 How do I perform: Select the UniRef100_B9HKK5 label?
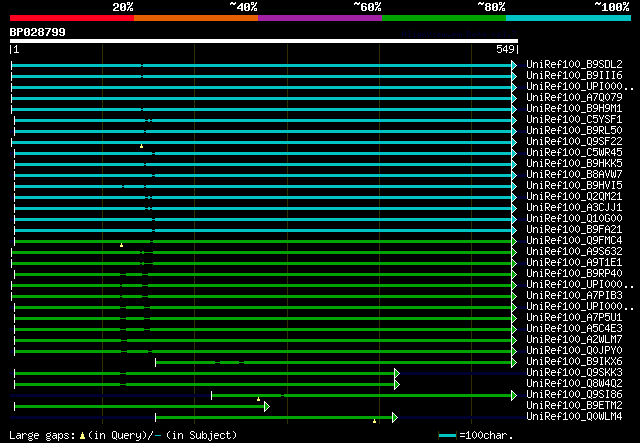tap(574, 164)
